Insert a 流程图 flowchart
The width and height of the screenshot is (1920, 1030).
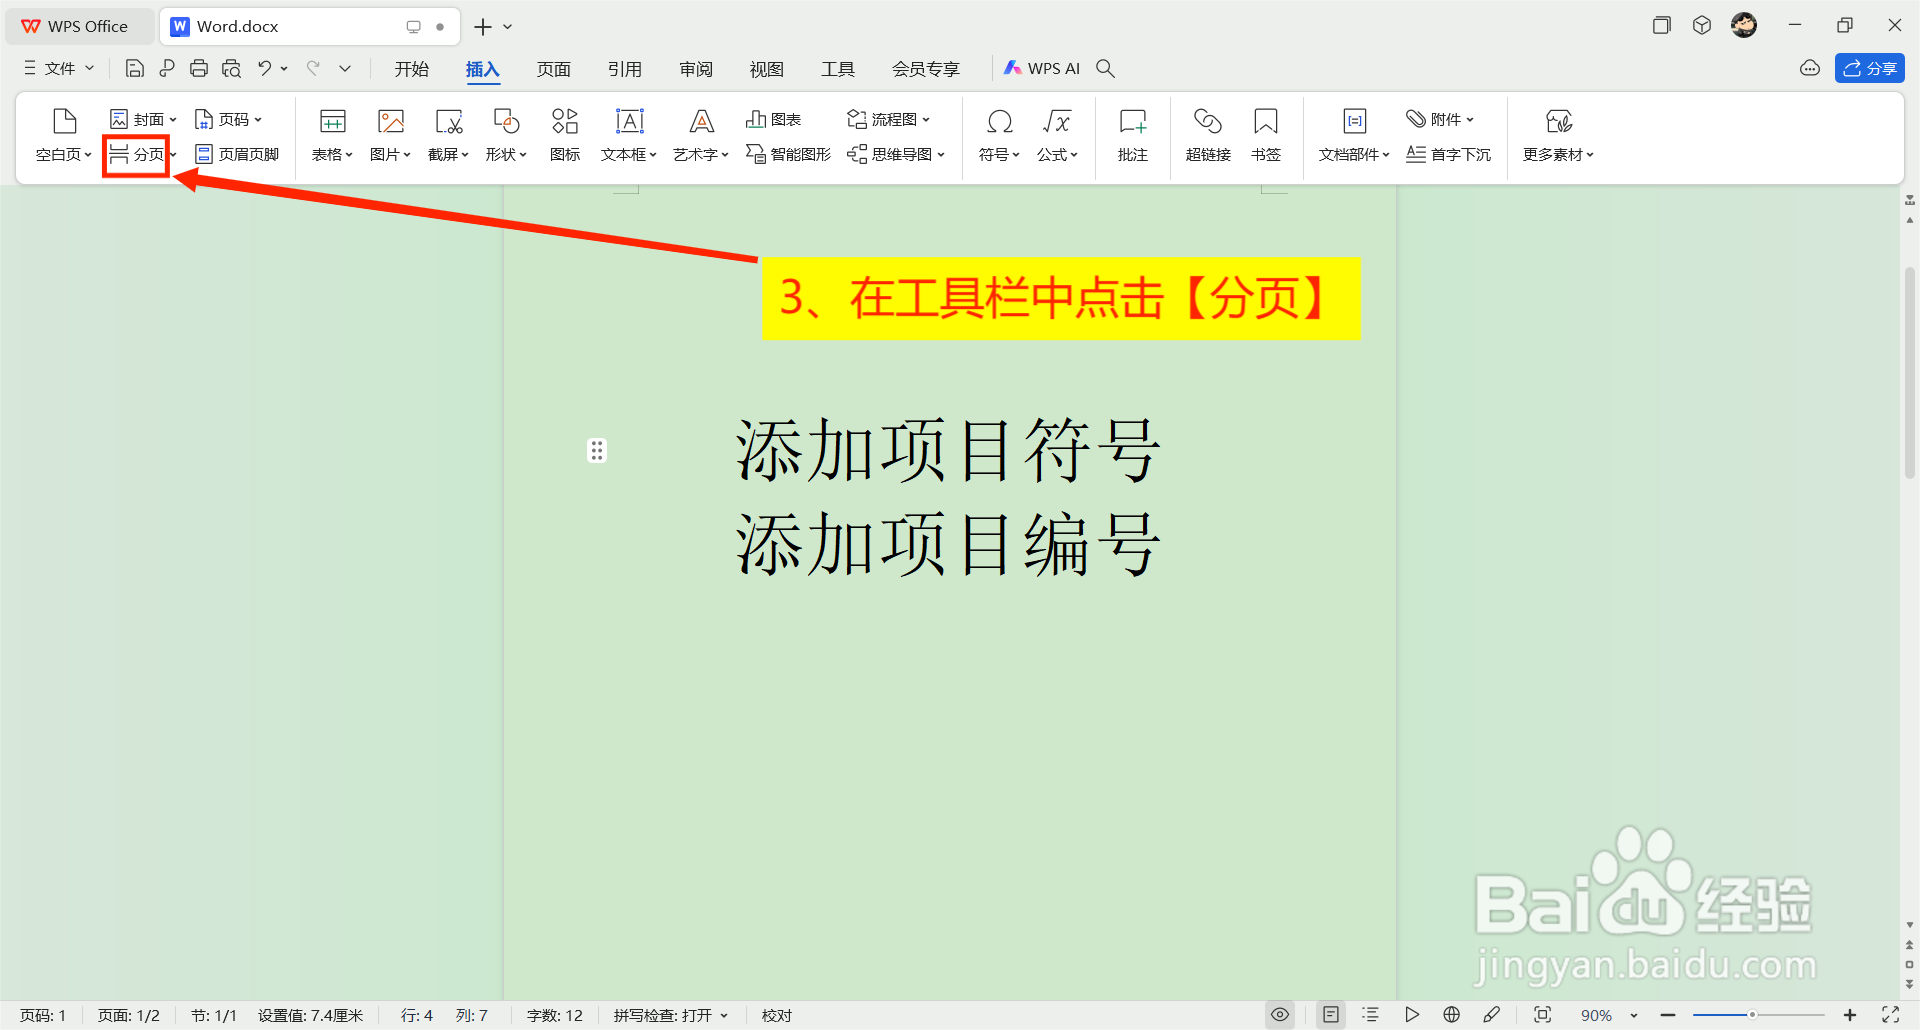point(888,119)
